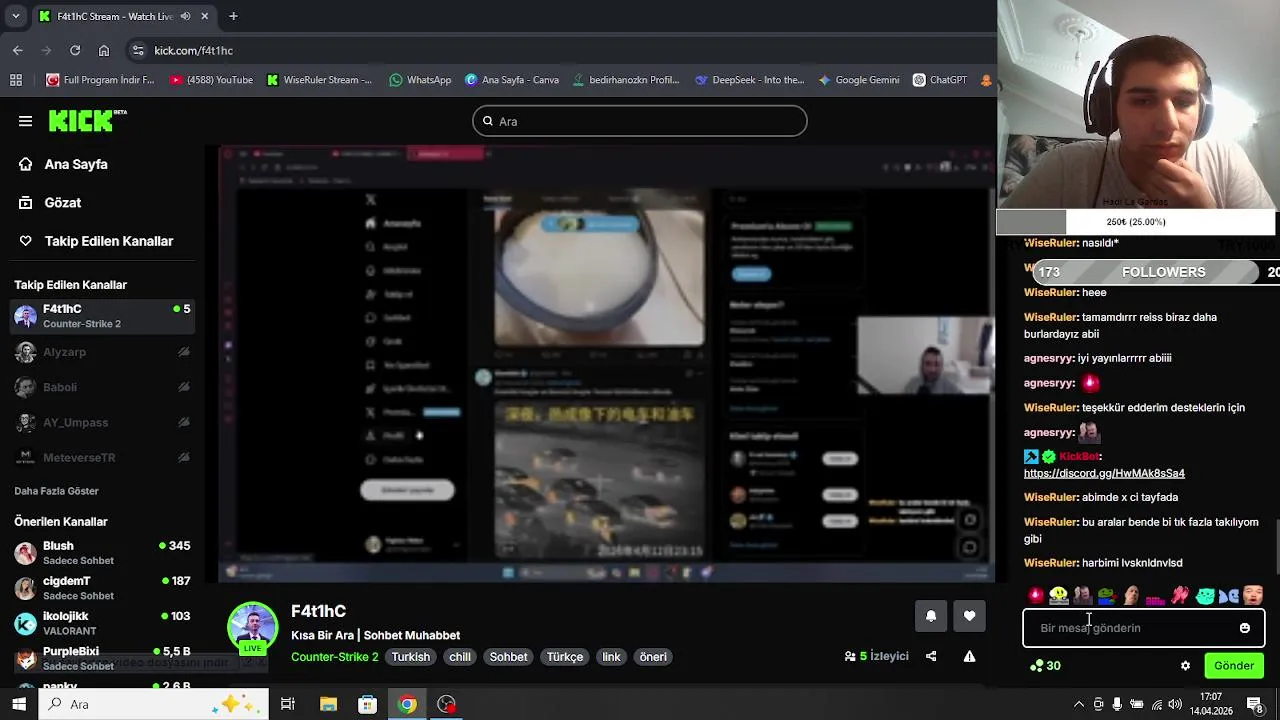Viewport: 1280px width, 720px height.
Task: Insert the red gem quick emote
Action: click(1036, 596)
